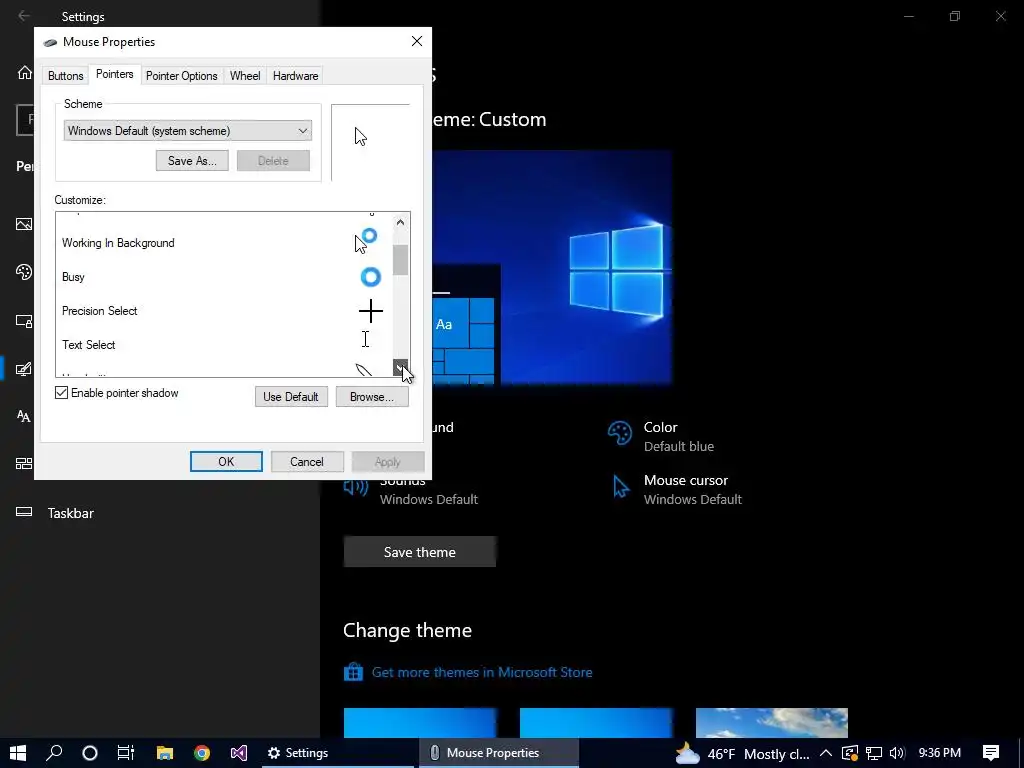Open taskbar Search icon
The height and width of the screenshot is (768, 1024).
(54, 753)
